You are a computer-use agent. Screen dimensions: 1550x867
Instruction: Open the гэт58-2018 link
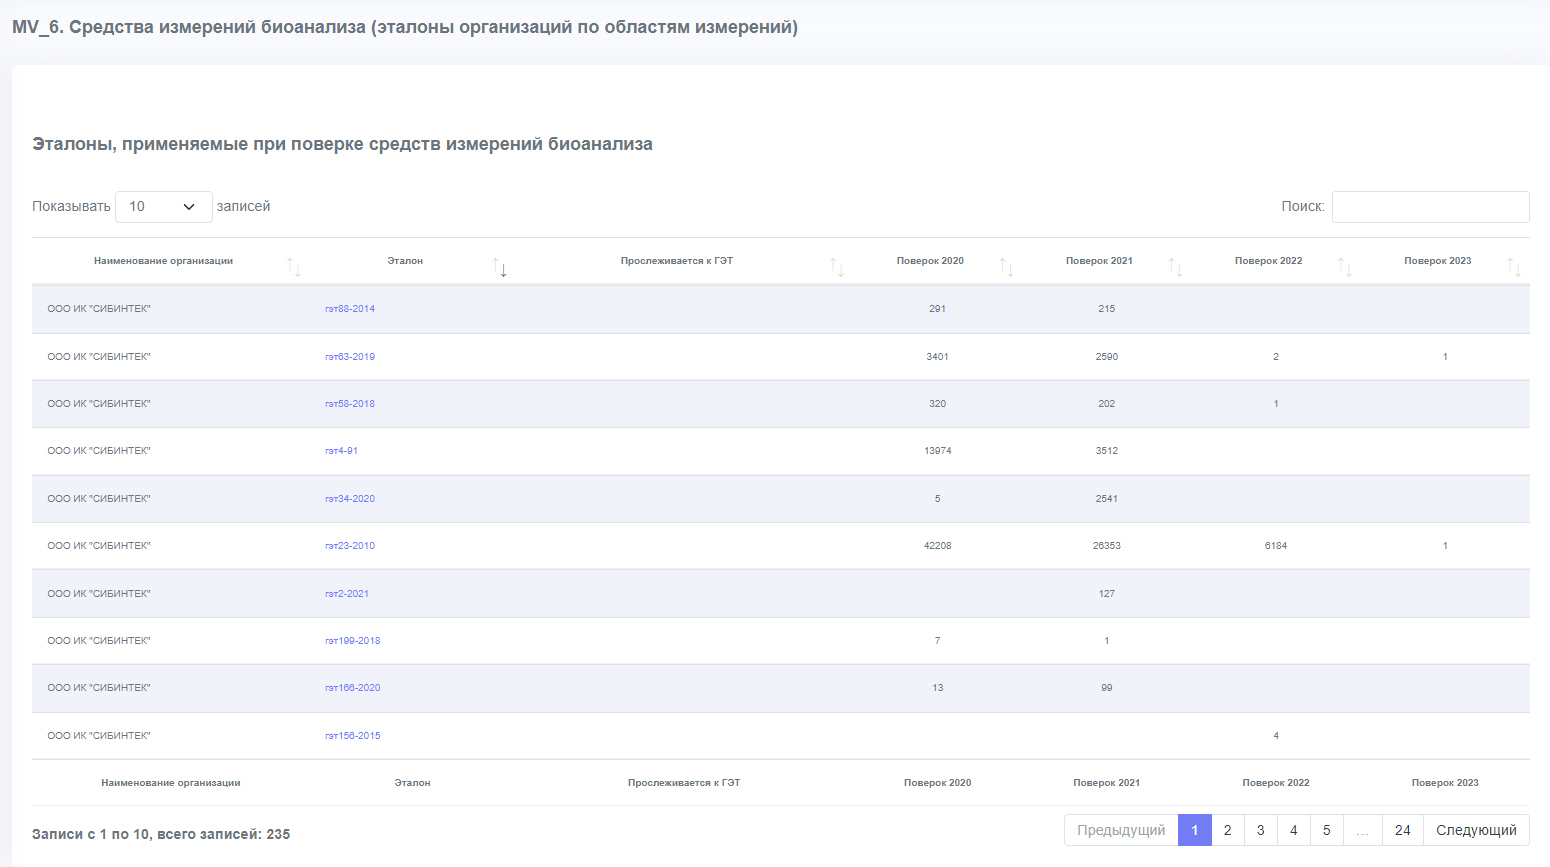(x=350, y=404)
